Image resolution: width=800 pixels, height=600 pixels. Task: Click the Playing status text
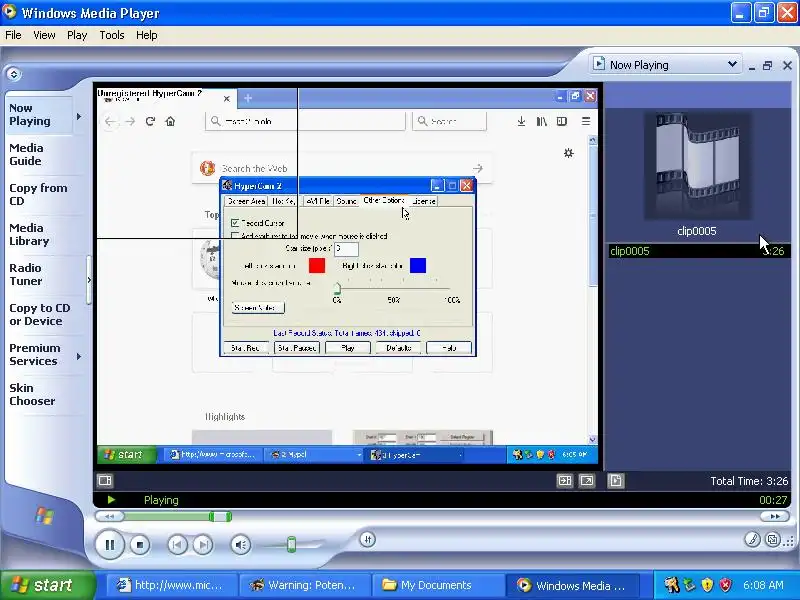pyautogui.click(x=161, y=500)
